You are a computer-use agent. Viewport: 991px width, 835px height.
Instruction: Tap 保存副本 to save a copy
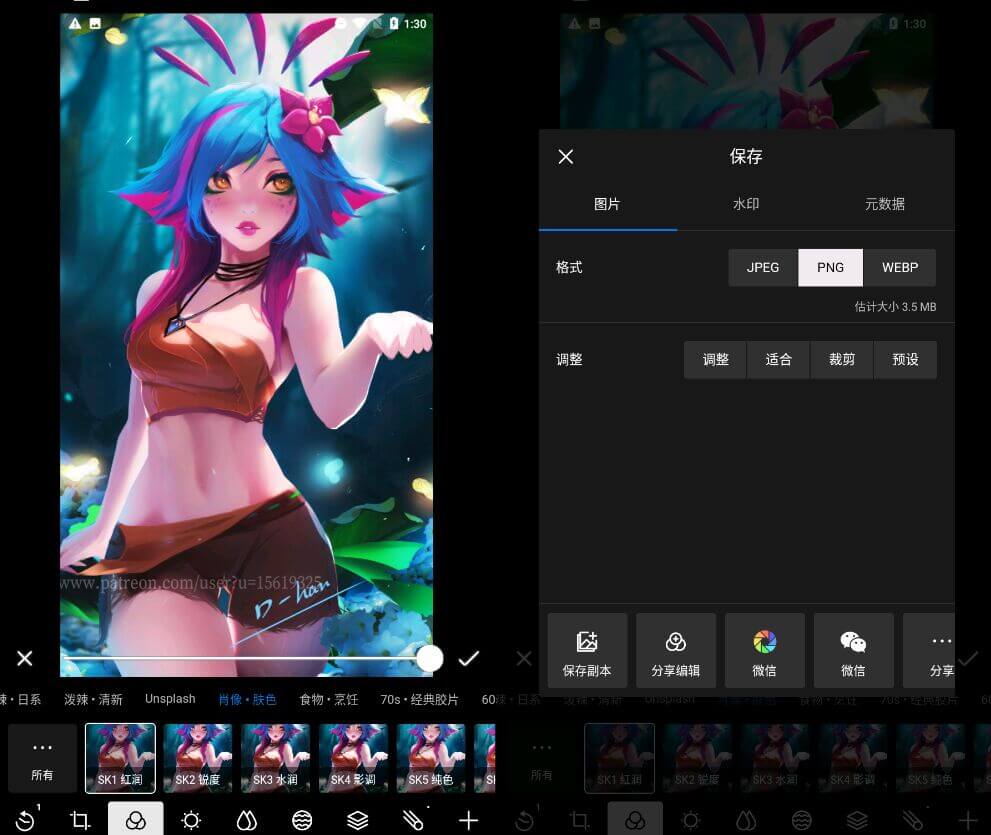click(x=587, y=650)
